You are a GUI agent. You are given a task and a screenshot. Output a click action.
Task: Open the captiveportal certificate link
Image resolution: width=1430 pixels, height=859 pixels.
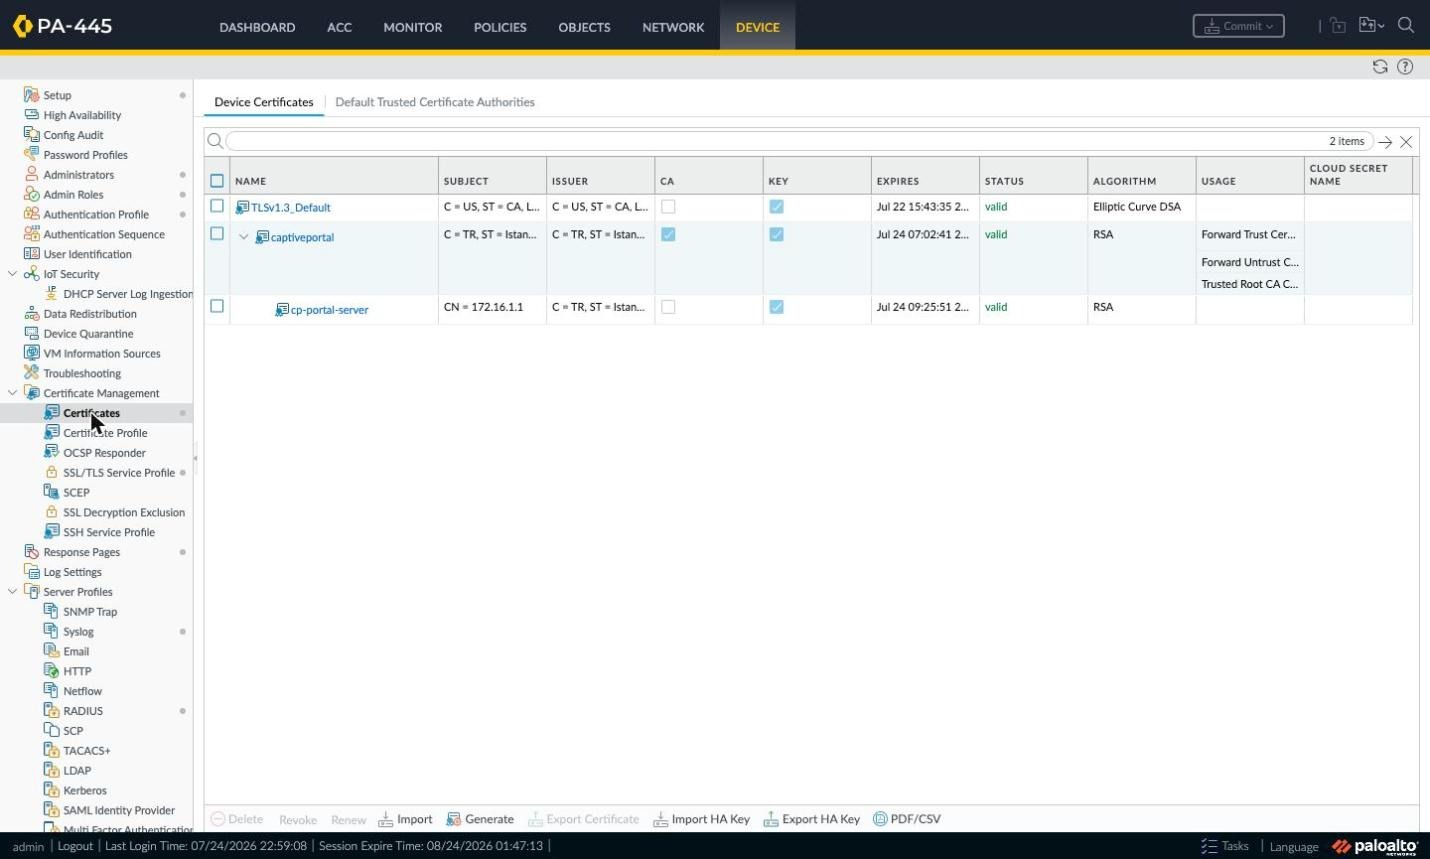(x=302, y=238)
